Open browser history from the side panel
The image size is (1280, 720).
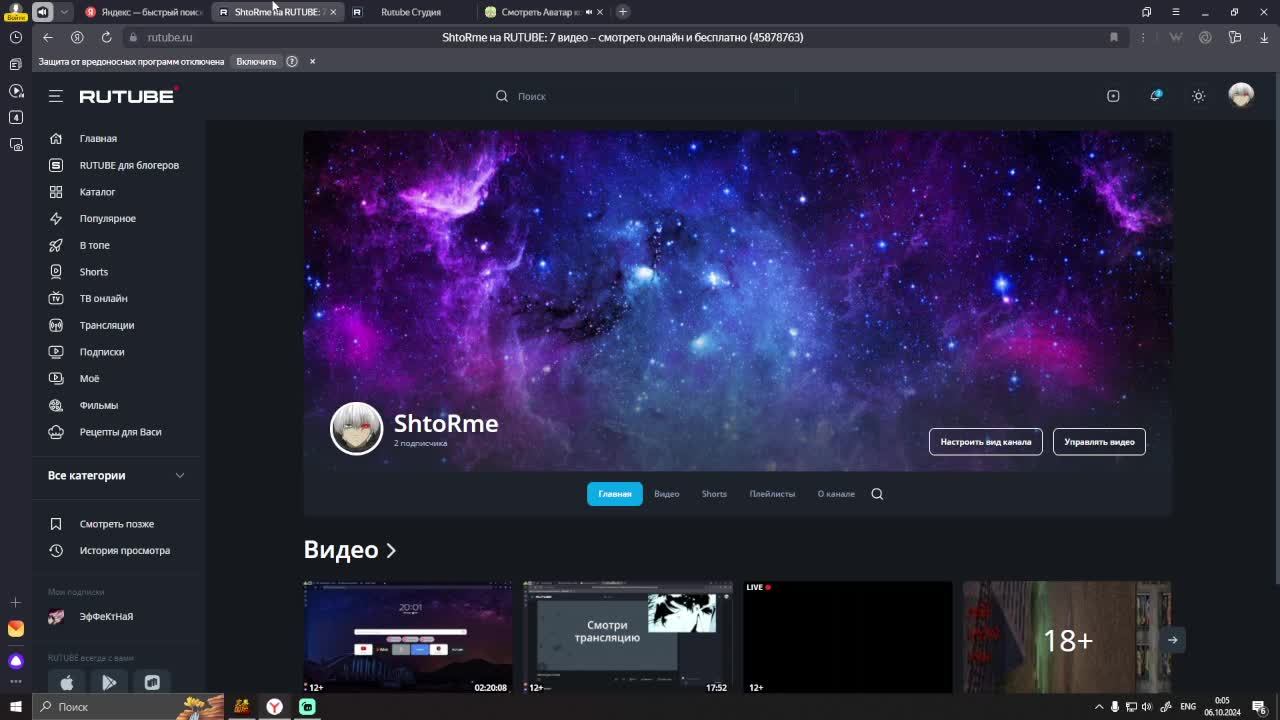(15, 37)
